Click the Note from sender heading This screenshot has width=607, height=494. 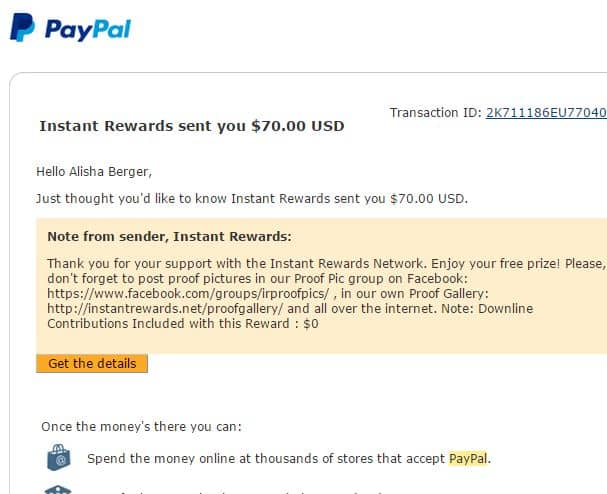(x=170, y=237)
